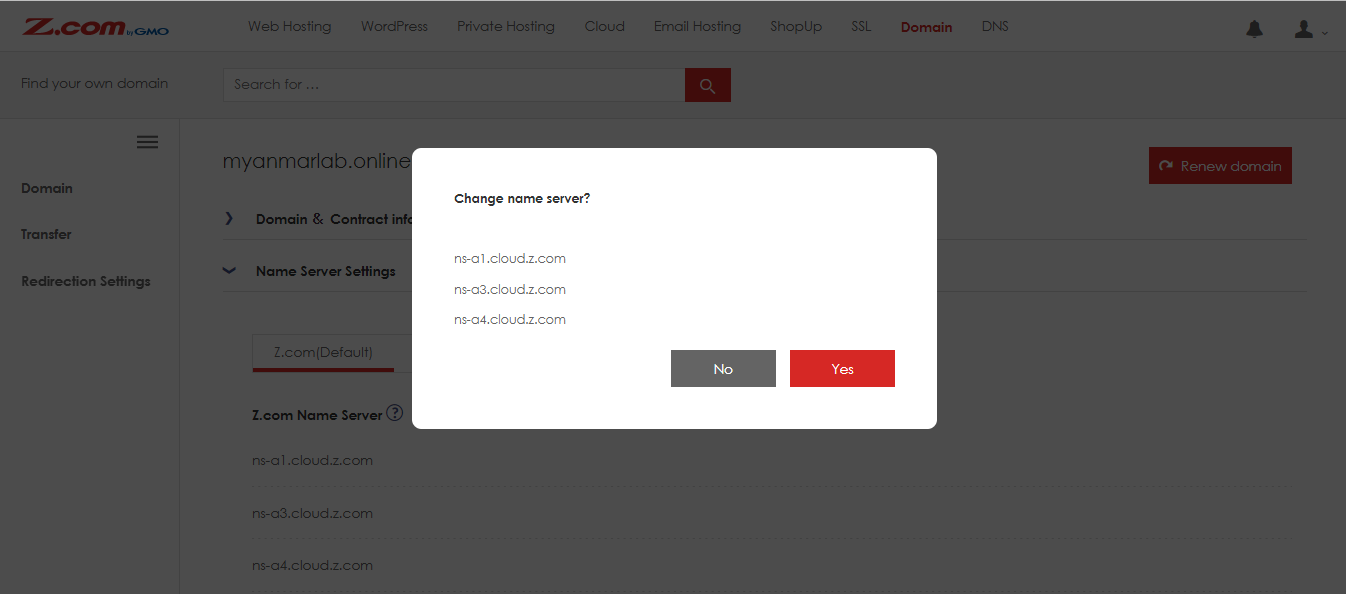
Task: Confirm name server change with Yes
Action: click(842, 368)
